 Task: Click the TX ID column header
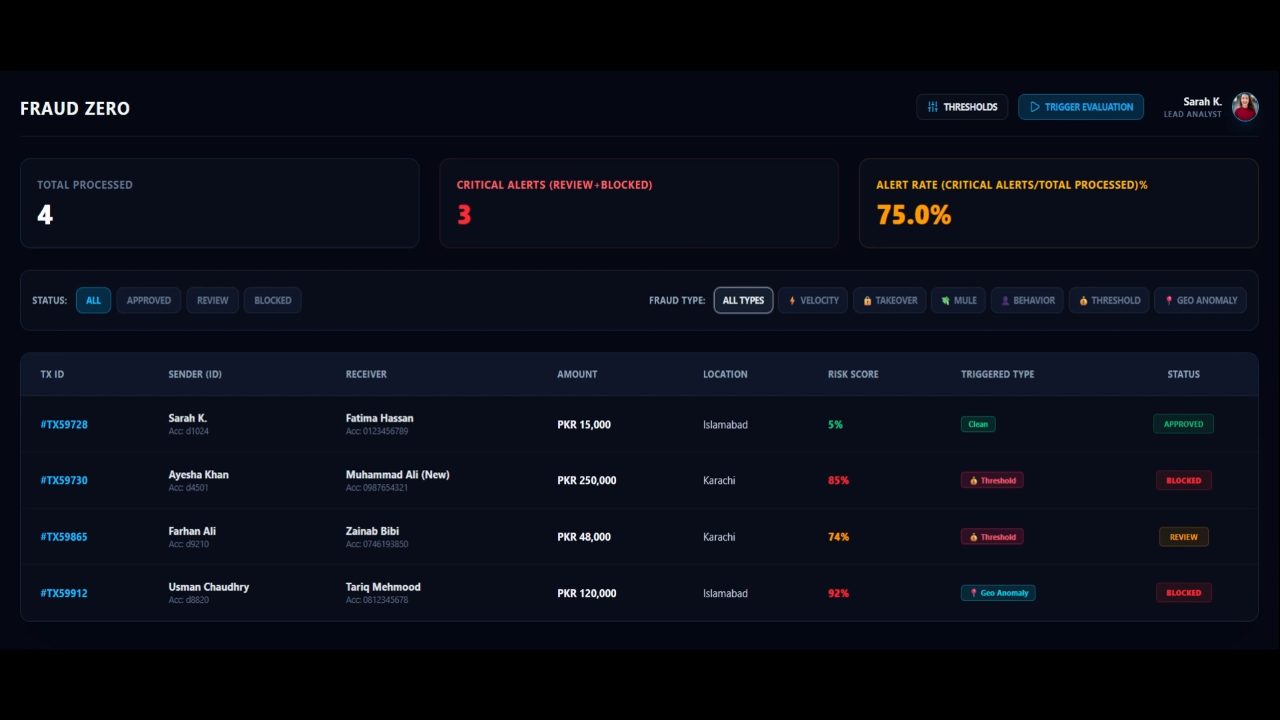52,374
